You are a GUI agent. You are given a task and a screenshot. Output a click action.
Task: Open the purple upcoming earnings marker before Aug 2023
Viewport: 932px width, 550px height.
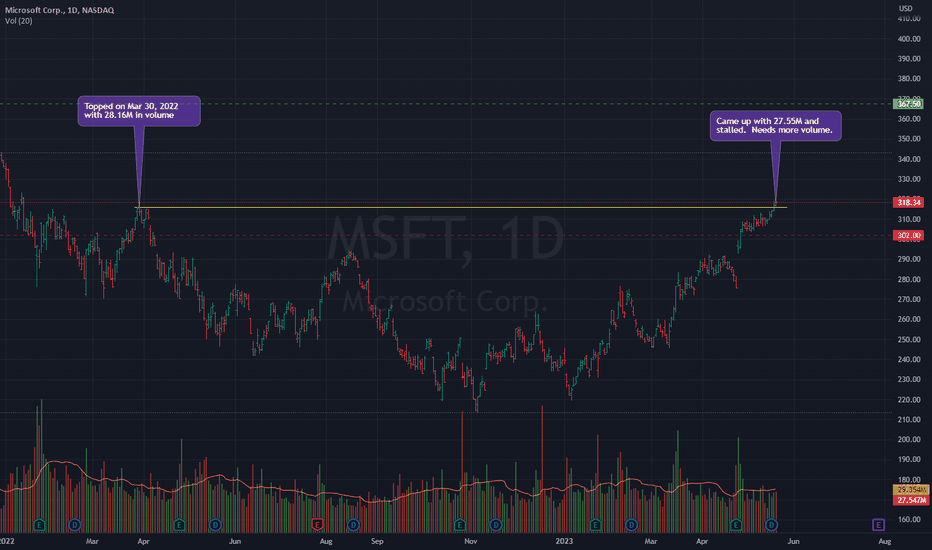pyautogui.click(x=879, y=524)
